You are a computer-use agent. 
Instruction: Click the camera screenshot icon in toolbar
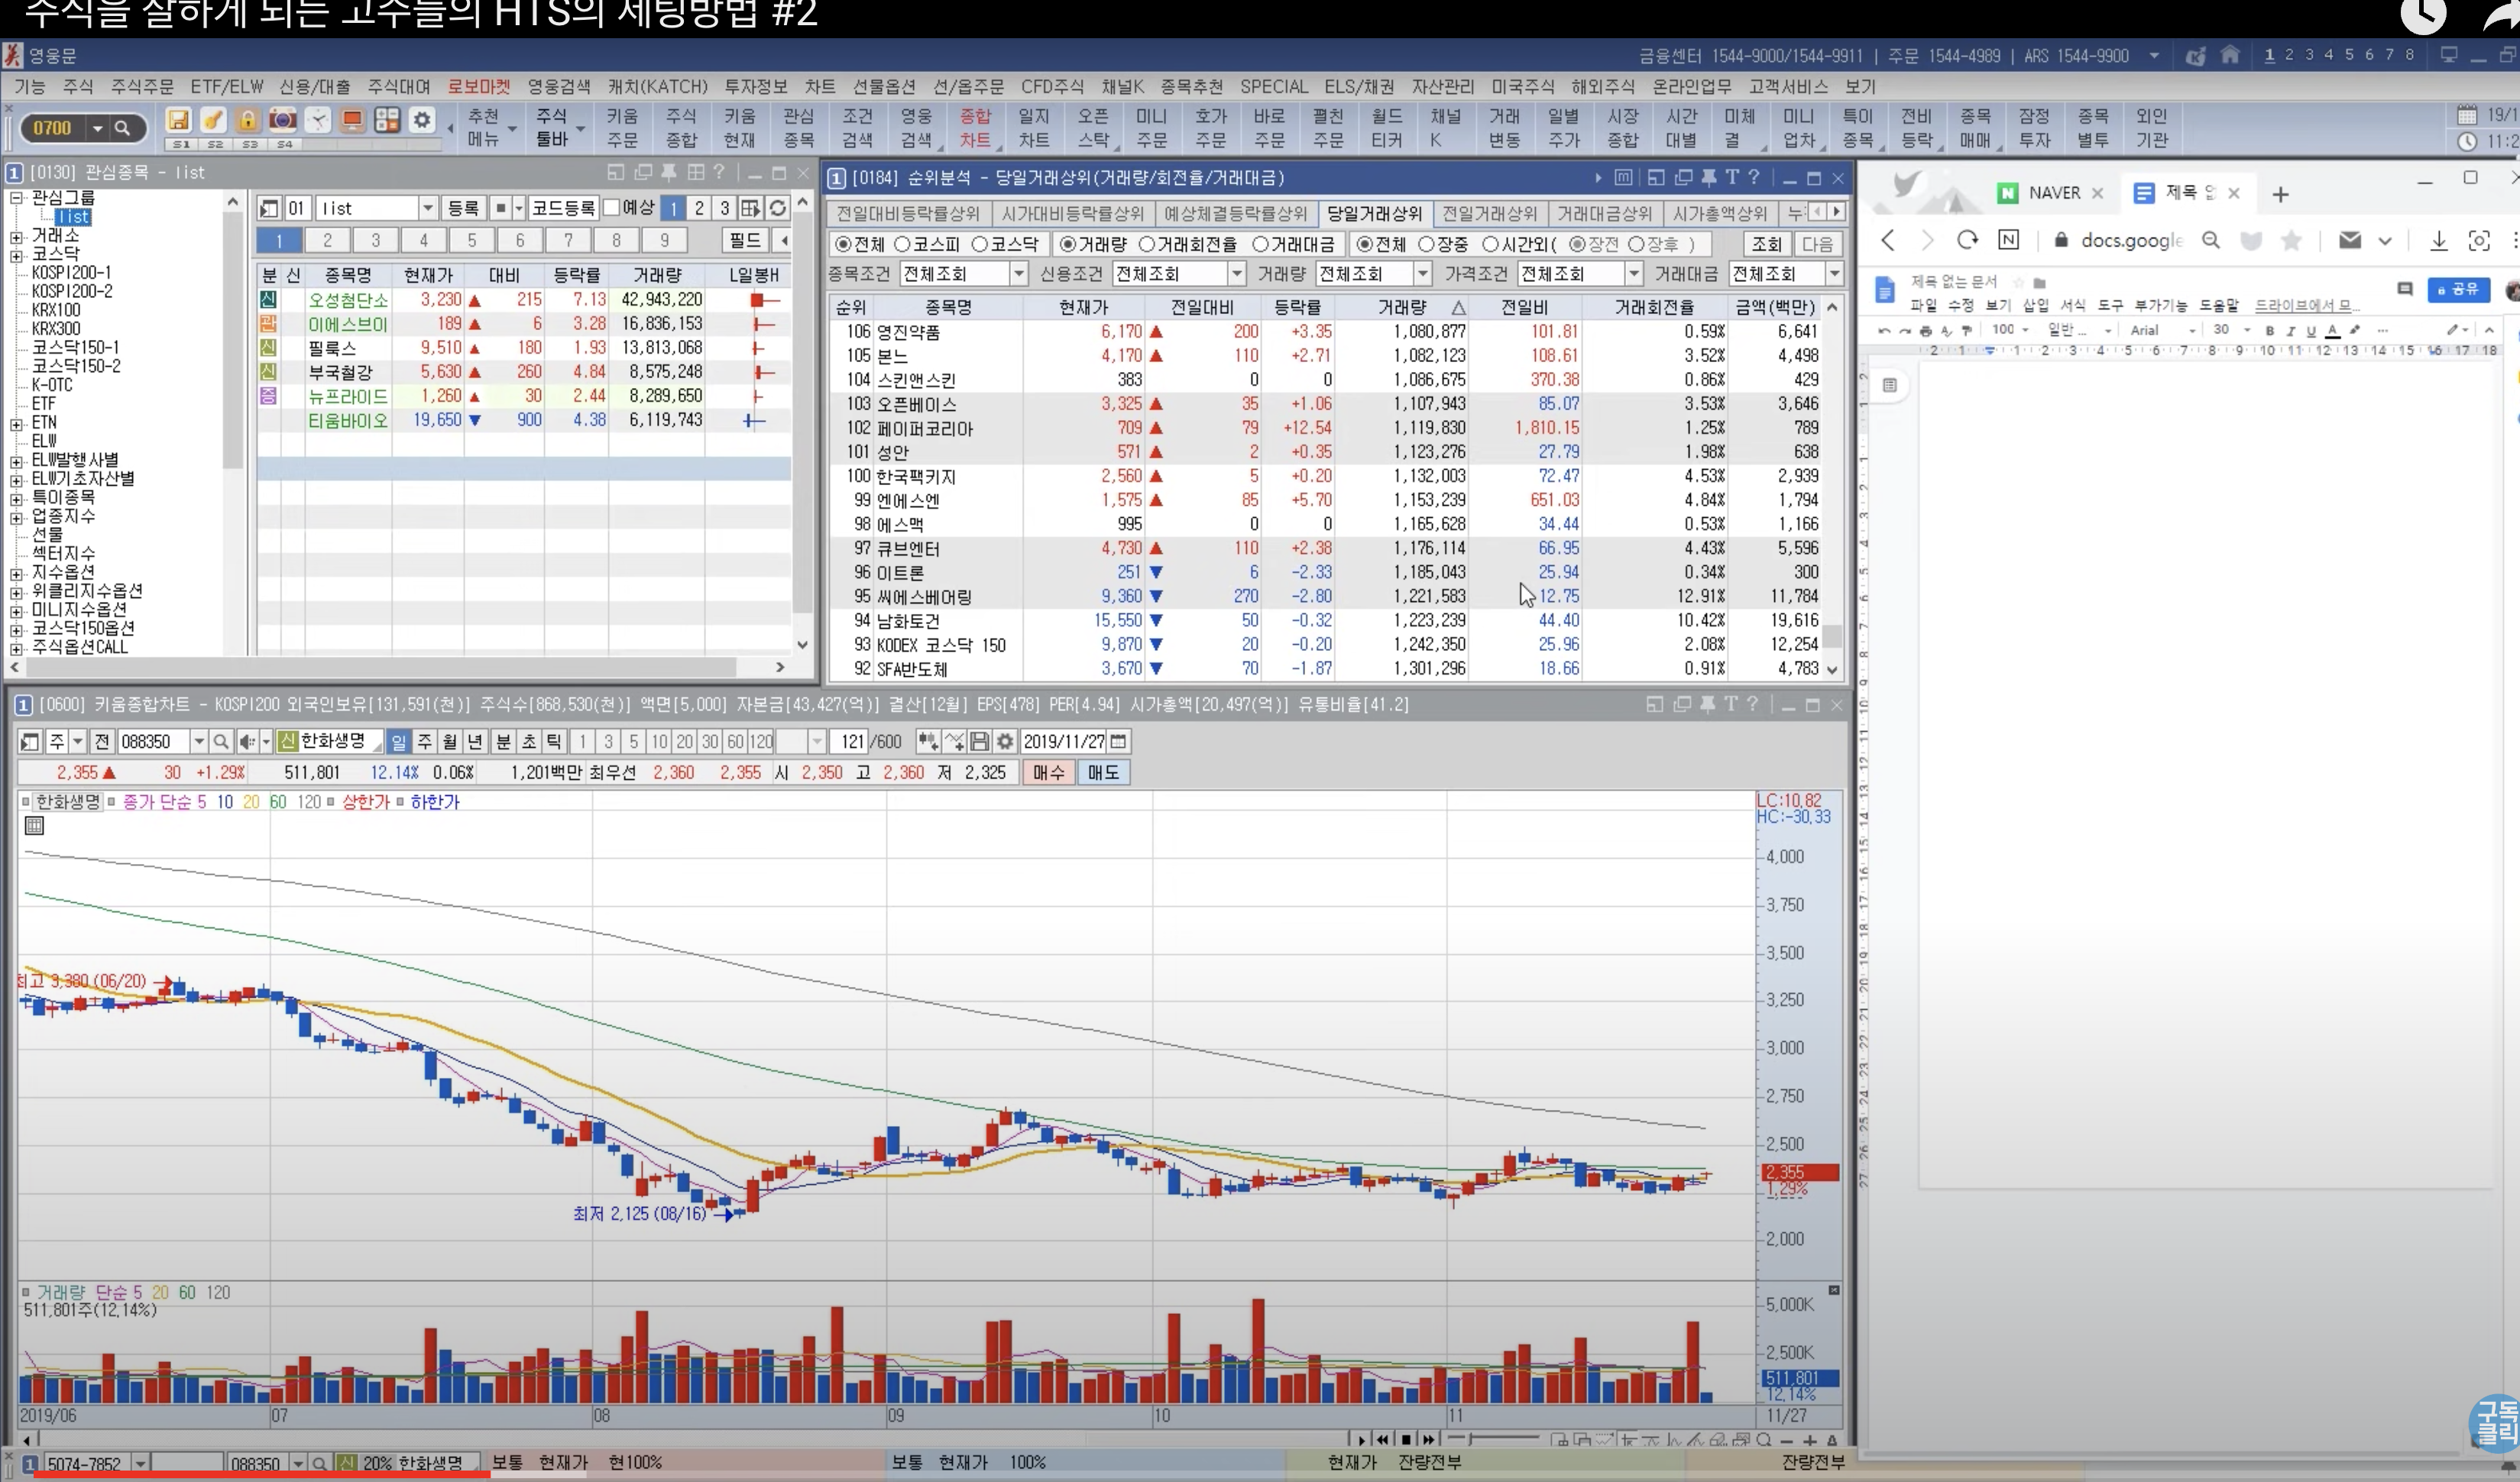283,121
